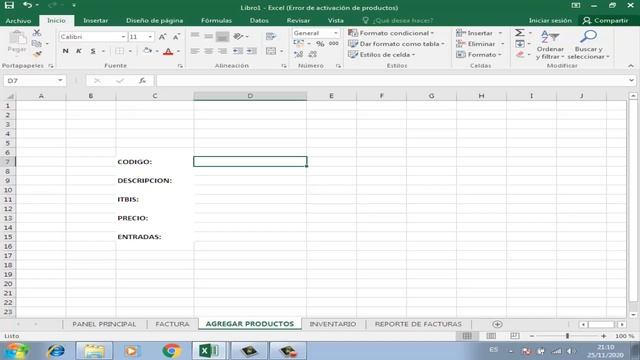This screenshot has height=360, width=640.
Task: Switch to Insertar ribbon tab
Action: pos(96,20)
